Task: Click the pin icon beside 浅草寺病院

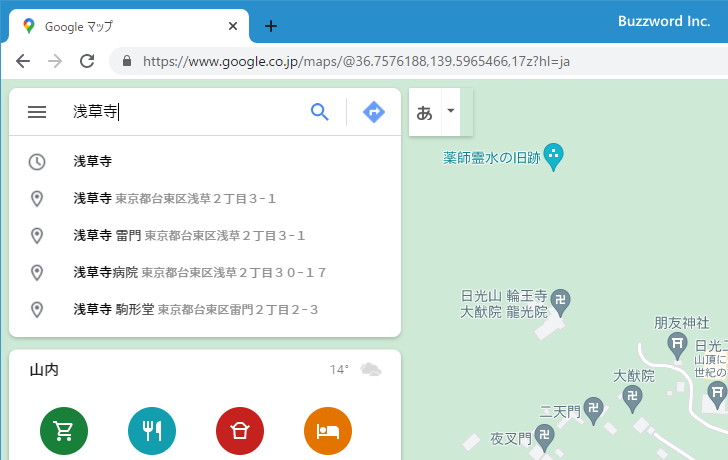Action: pyautogui.click(x=37, y=272)
